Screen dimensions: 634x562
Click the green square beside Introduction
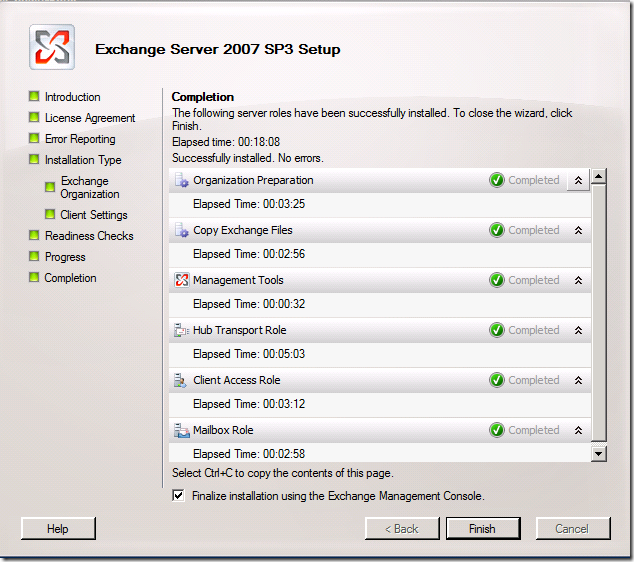pyautogui.click(x=34, y=96)
